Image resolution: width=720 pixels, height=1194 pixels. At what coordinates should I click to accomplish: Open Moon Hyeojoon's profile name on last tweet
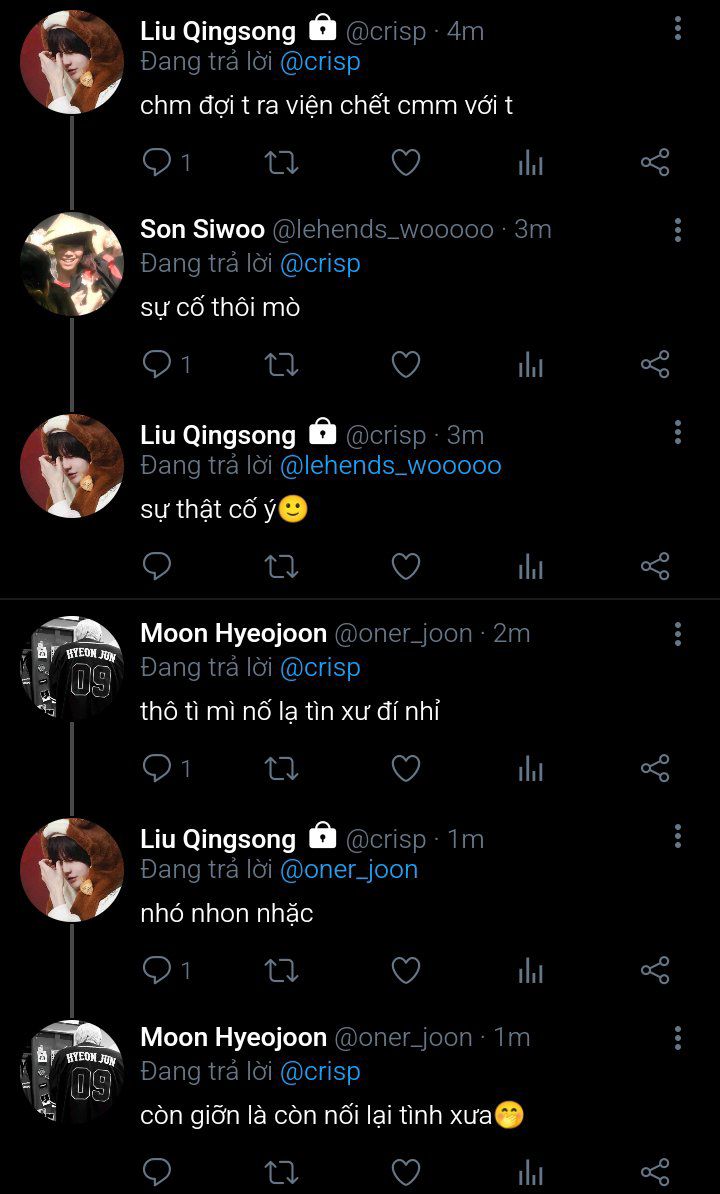233,1038
